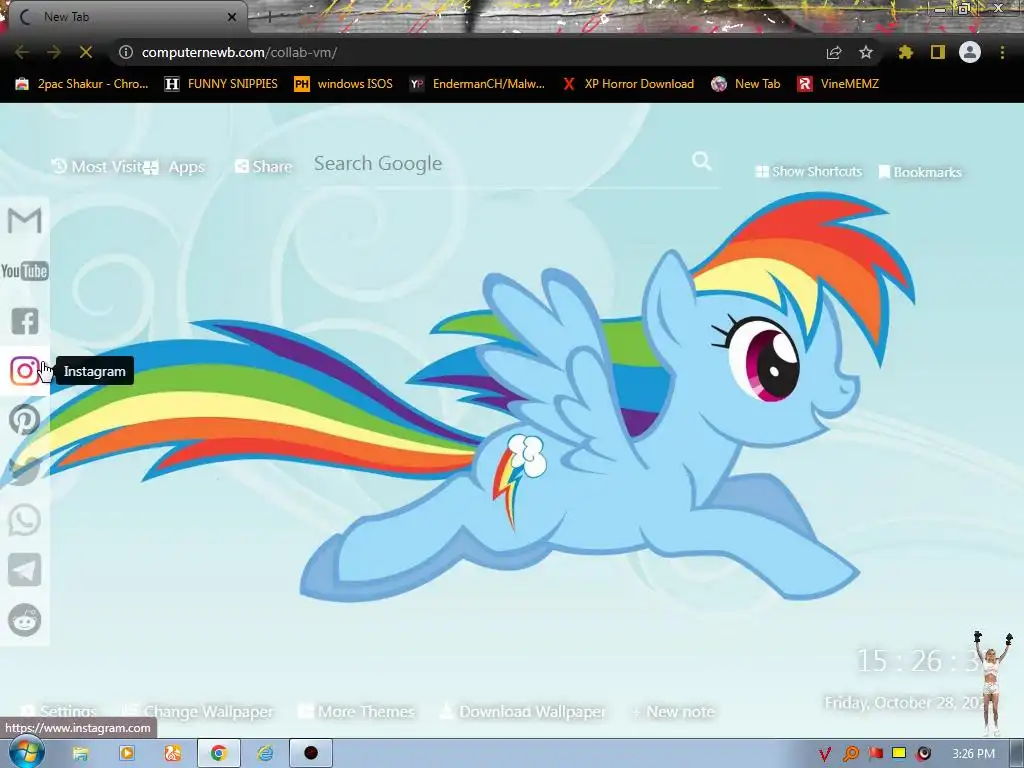The image size is (1024, 768).
Task: Go forward in browser history
Action: click(x=54, y=52)
